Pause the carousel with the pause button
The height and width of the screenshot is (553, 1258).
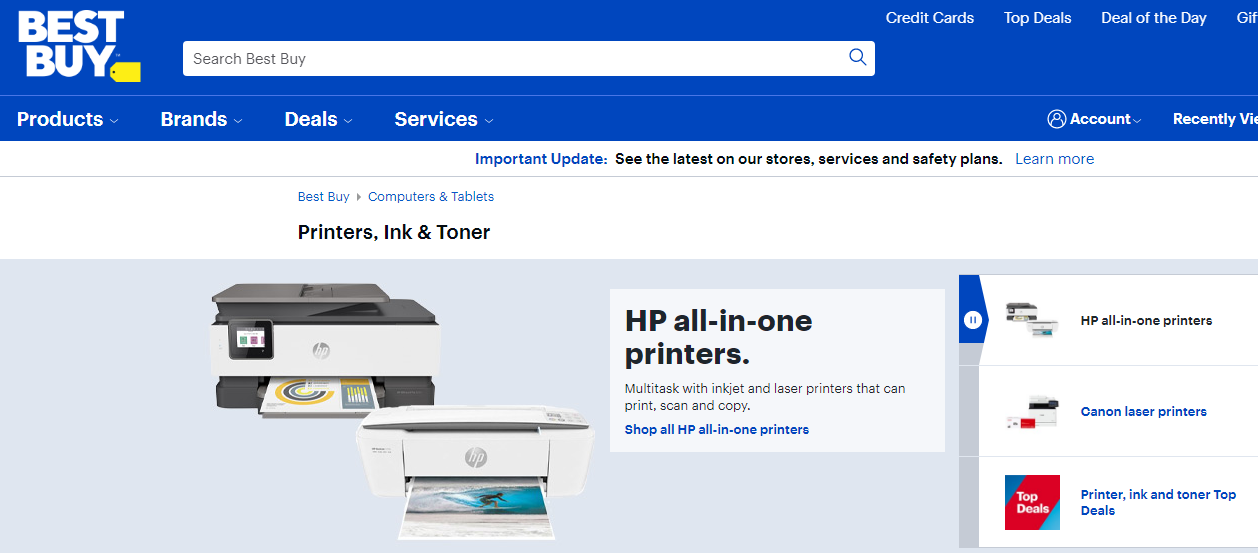point(973,320)
